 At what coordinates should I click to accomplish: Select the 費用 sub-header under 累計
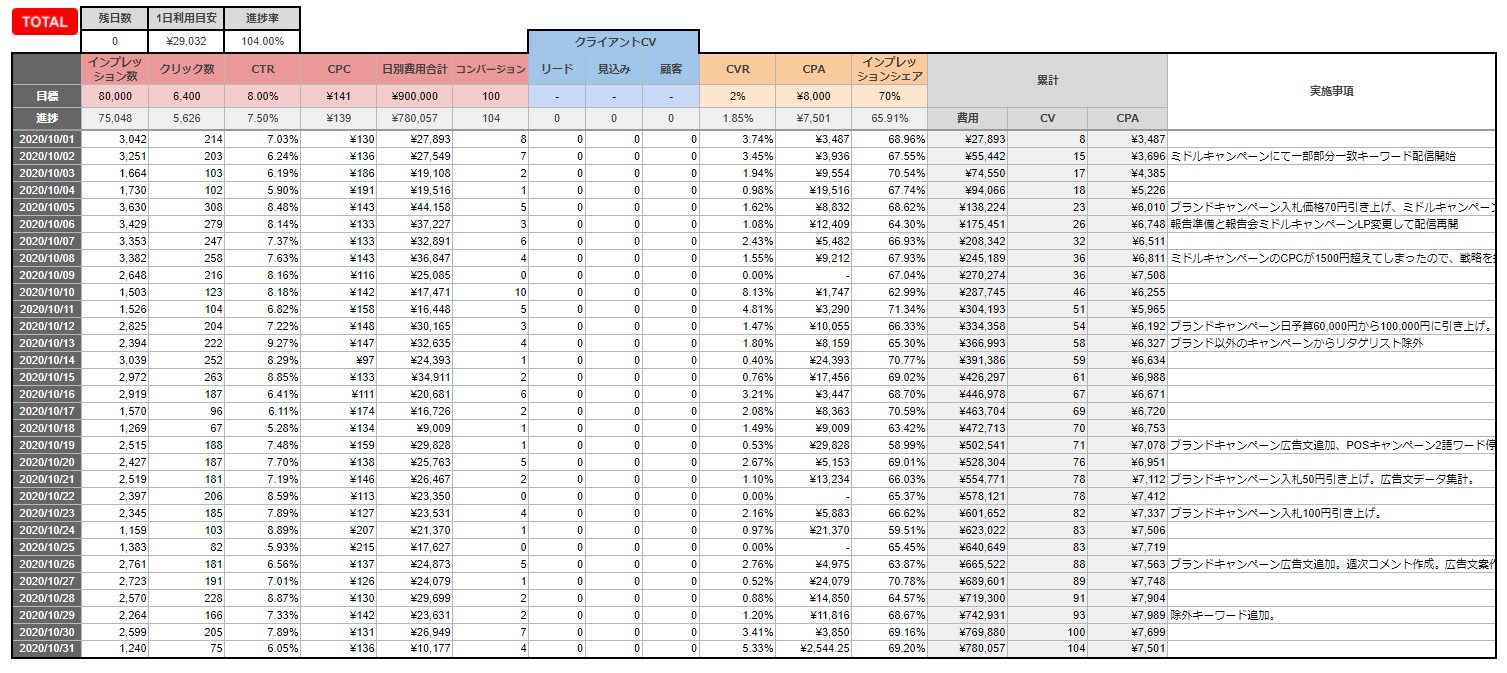(968, 118)
